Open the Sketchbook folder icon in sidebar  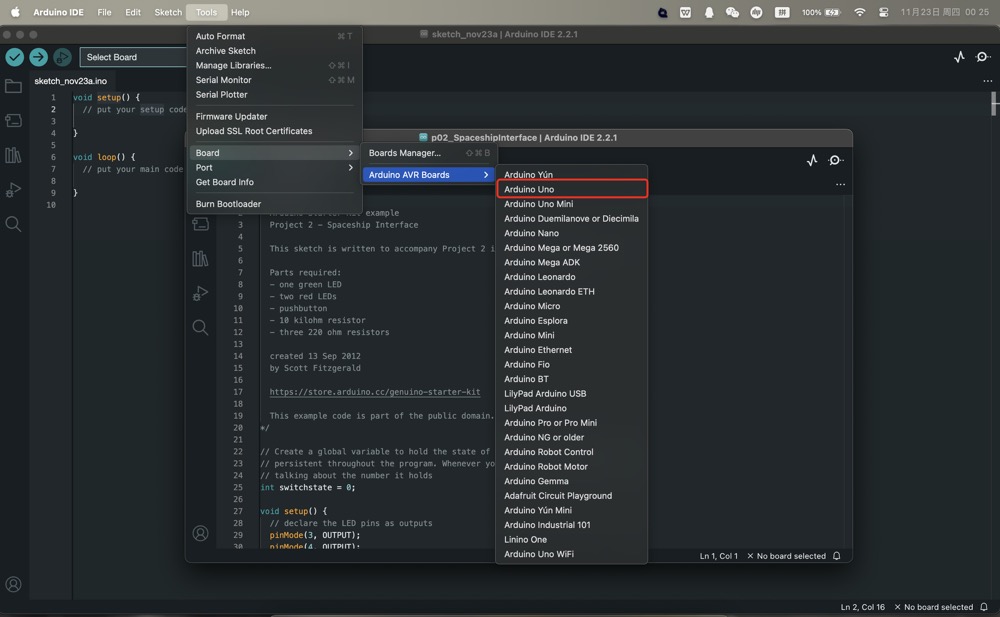coord(13,87)
